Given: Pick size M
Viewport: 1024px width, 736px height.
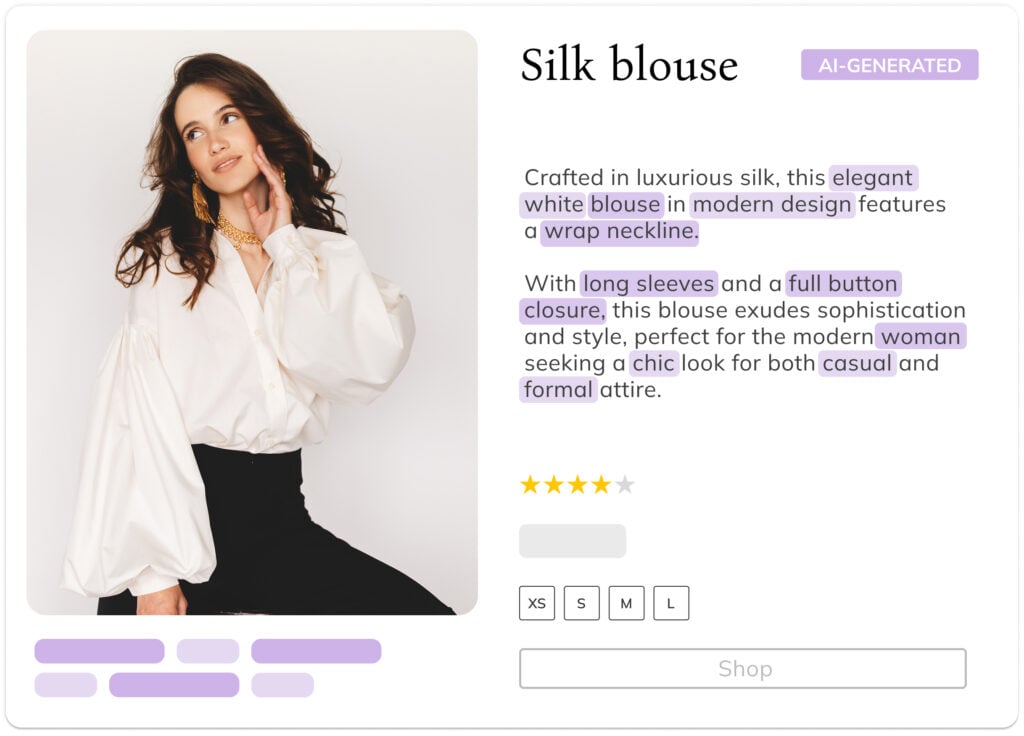Looking at the screenshot, I should coord(626,603).
